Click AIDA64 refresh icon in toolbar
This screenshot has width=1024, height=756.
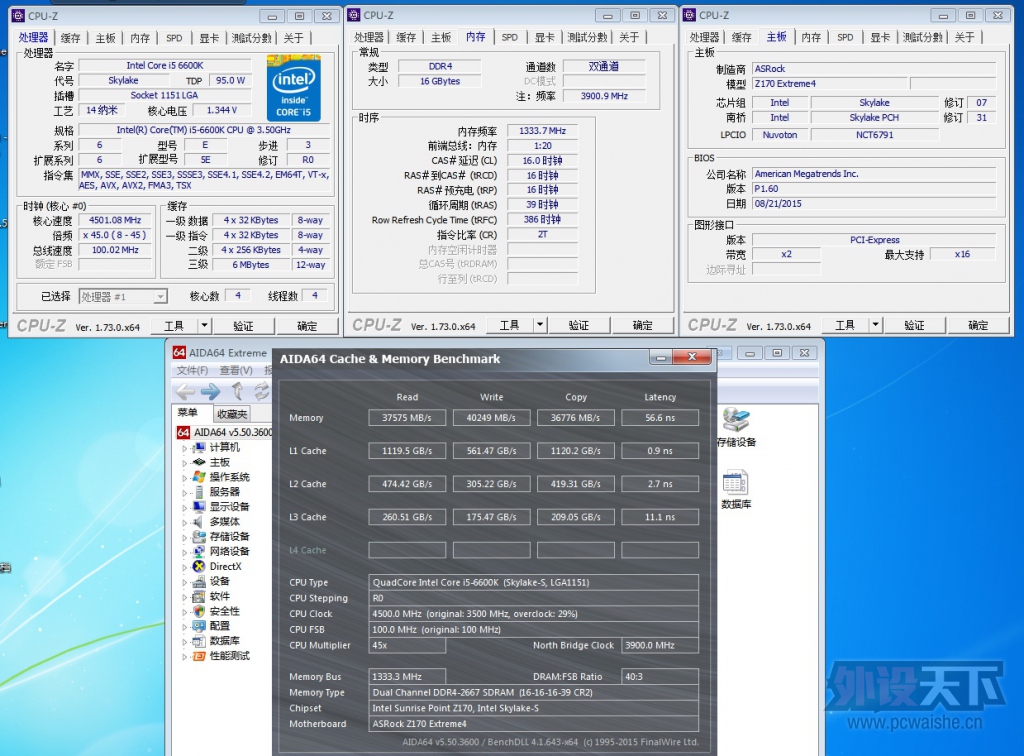coord(262,392)
